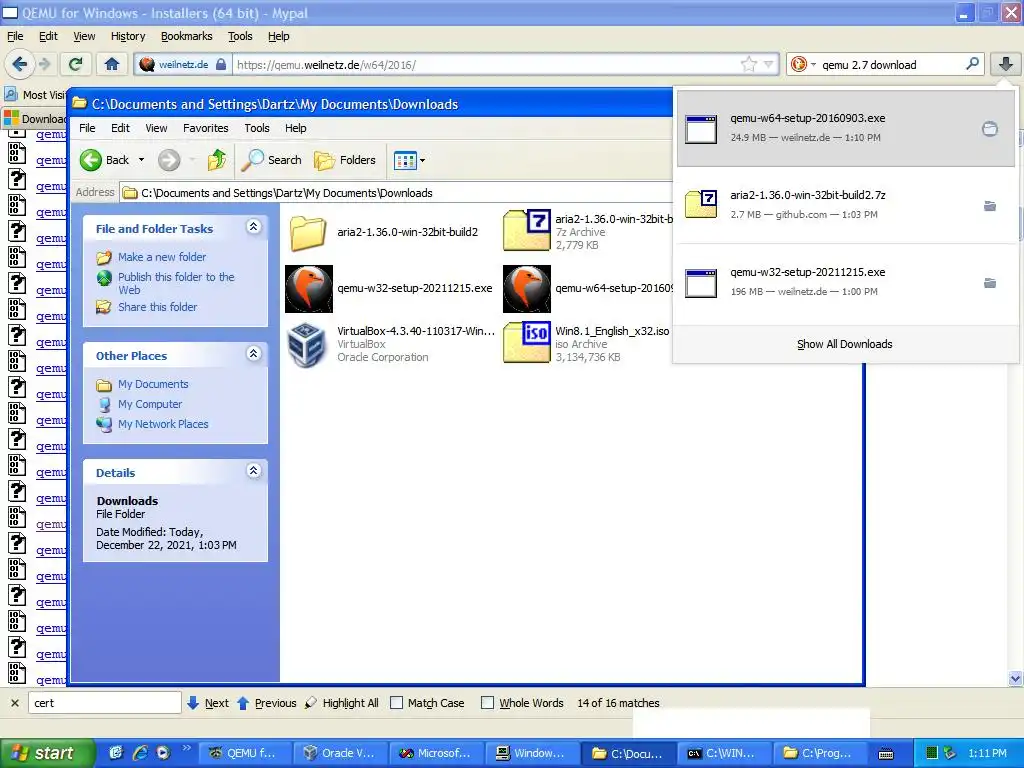The image size is (1024, 768).
Task: Open the browser History menu
Action: pyautogui.click(x=128, y=36)
